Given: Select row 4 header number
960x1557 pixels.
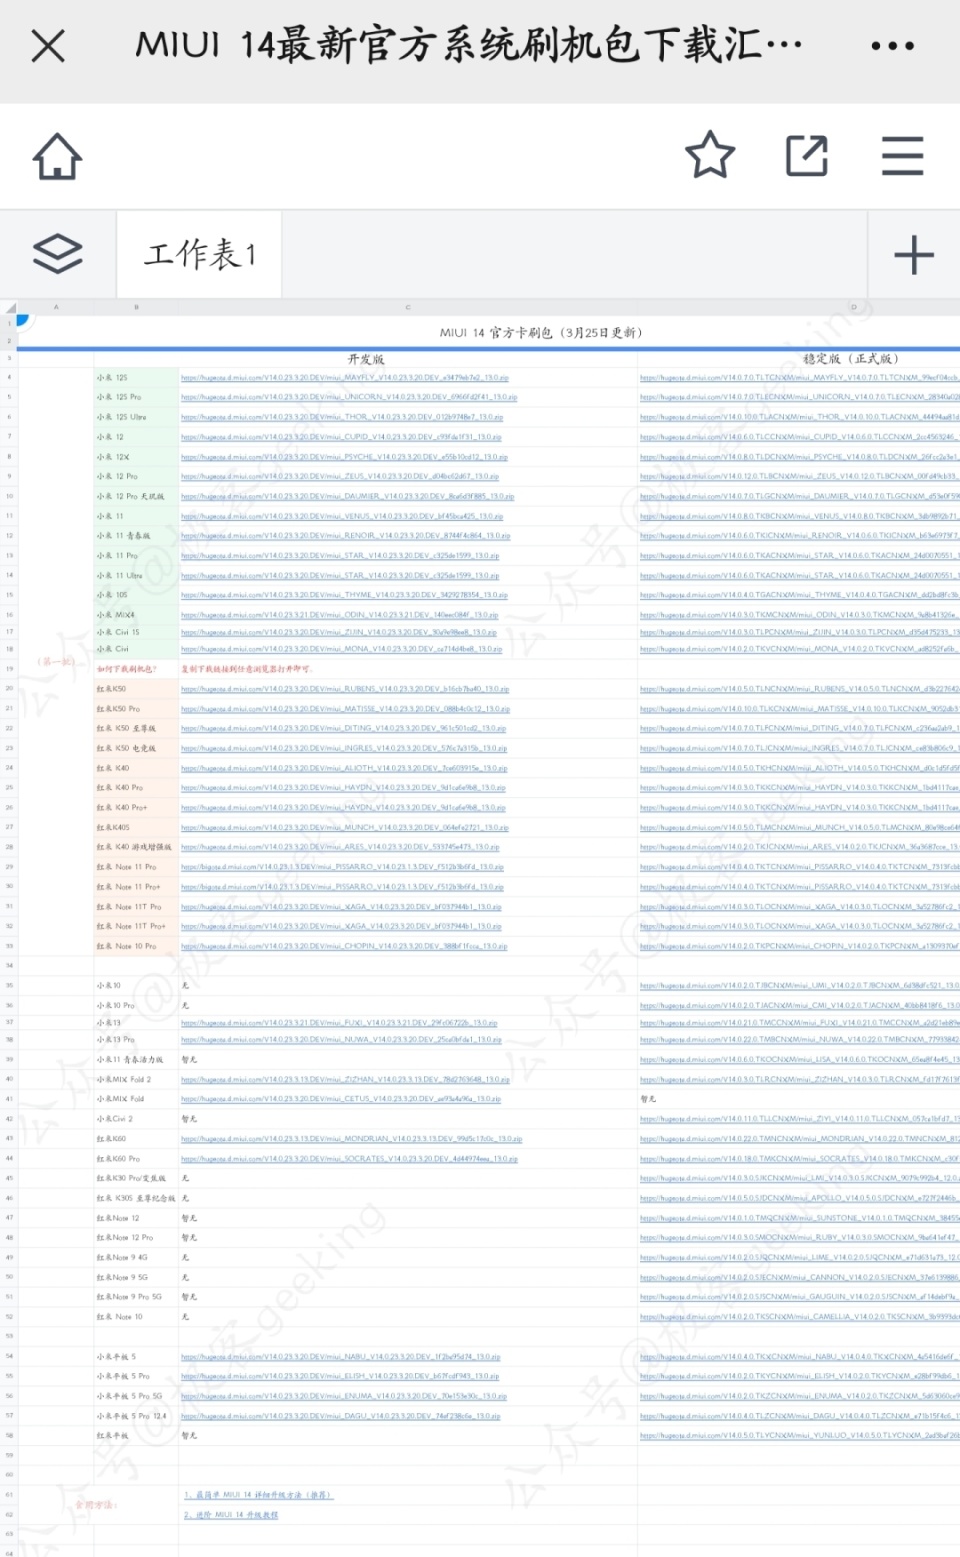Looking at the screenshot, I should click(x=9, y=378).
